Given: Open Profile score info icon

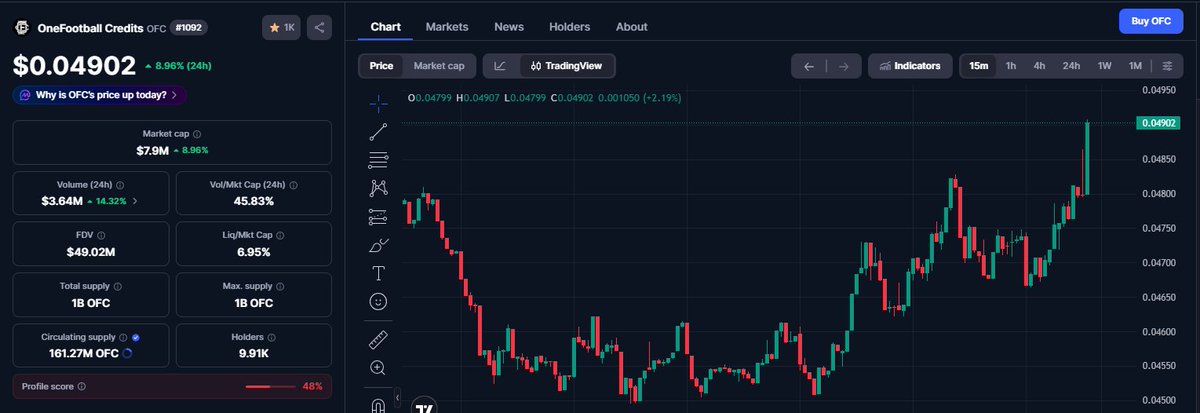Looking at the screenshot, I should coord(81,386).
